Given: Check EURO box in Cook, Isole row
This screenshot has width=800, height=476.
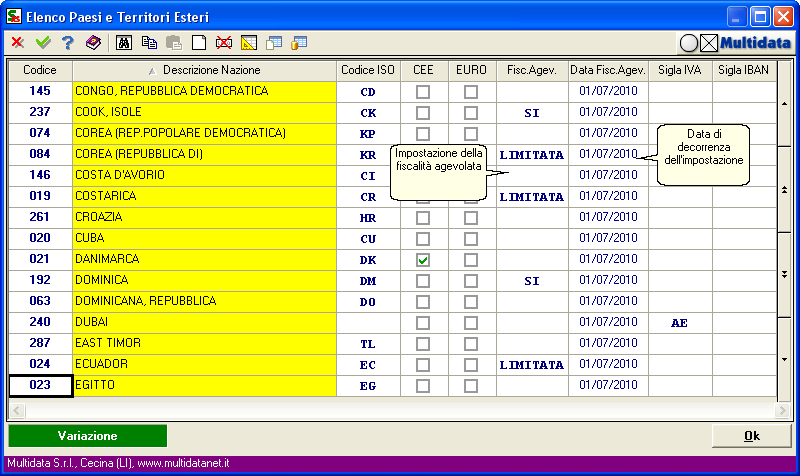Looking at the screenshot, I should point(470,113).
